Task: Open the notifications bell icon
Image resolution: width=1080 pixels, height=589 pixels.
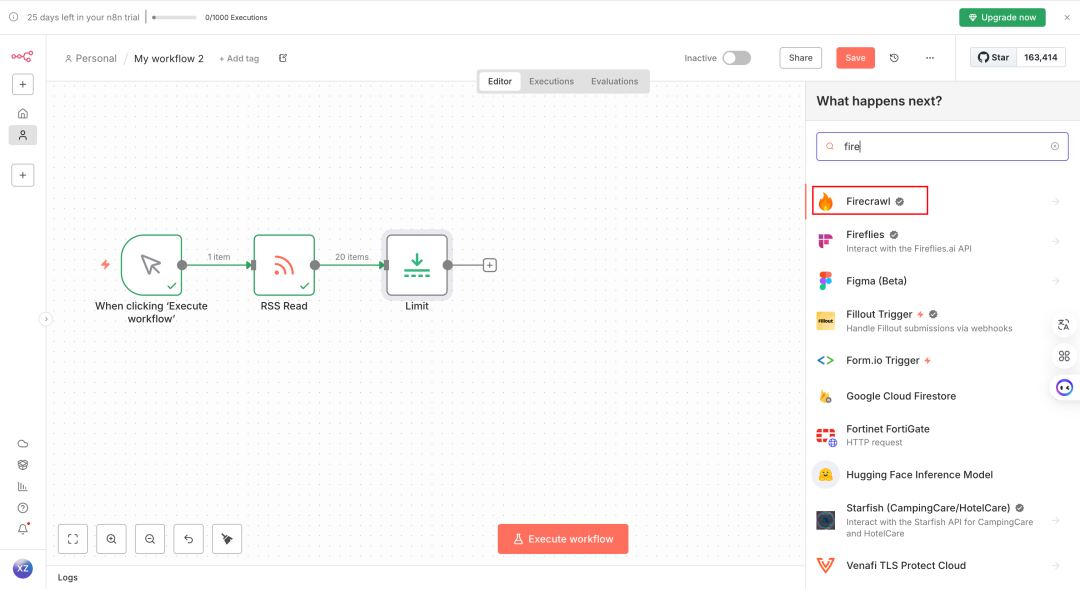Action: pos(23,529)
